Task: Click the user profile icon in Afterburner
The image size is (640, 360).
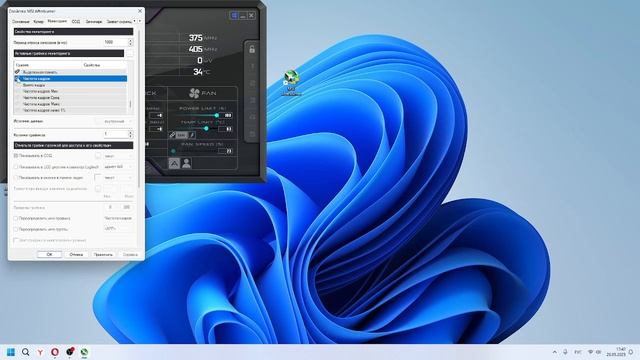Action: click(x=186, y=163)
